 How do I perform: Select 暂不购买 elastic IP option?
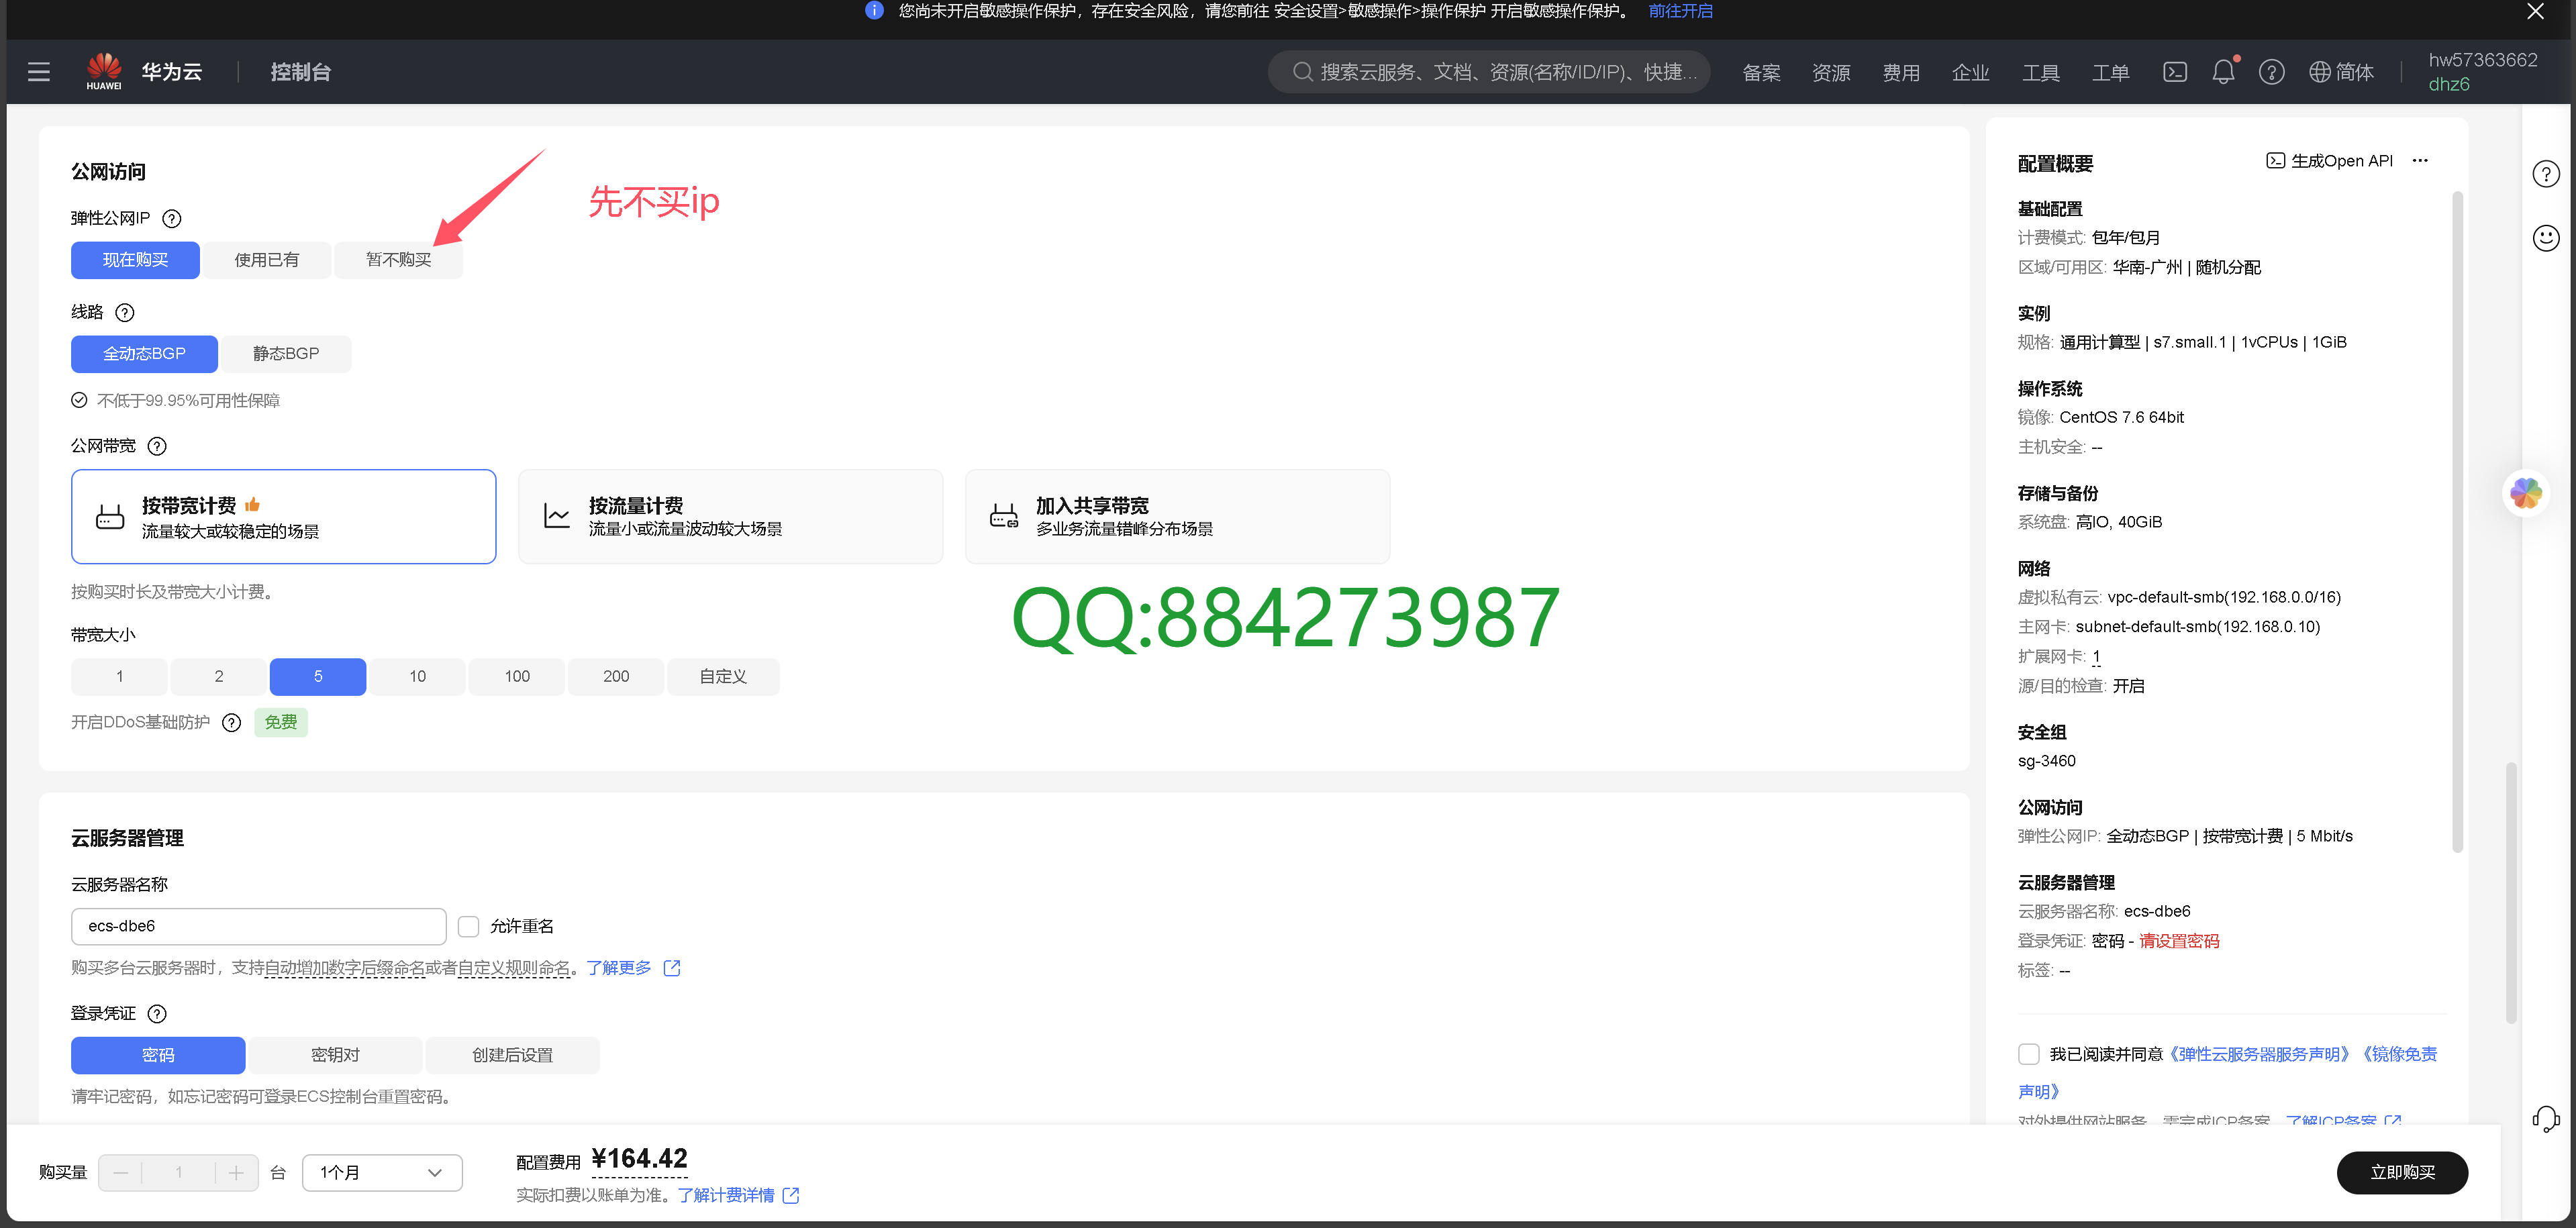399,260
